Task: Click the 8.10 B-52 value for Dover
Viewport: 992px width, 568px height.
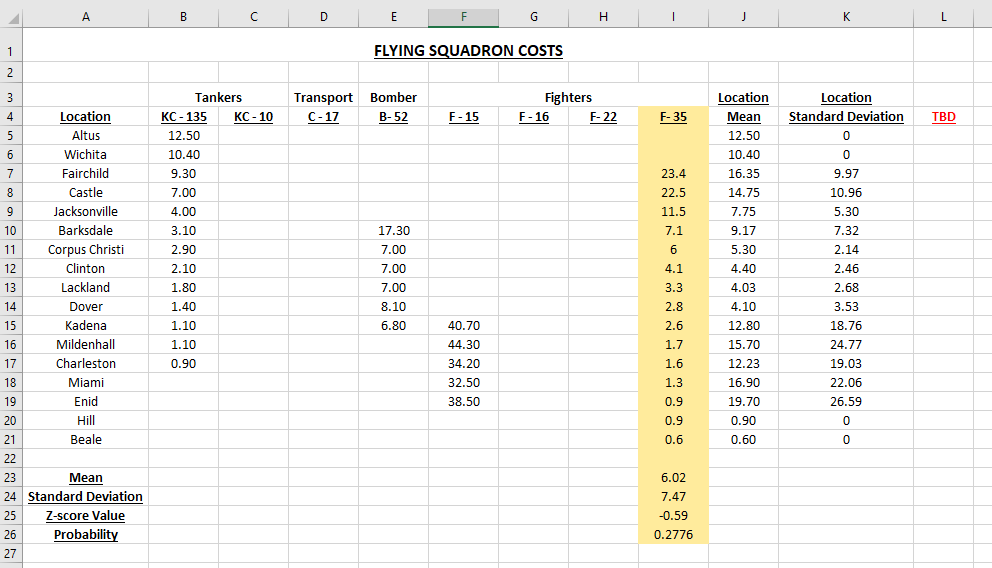Action: [394, 306]
